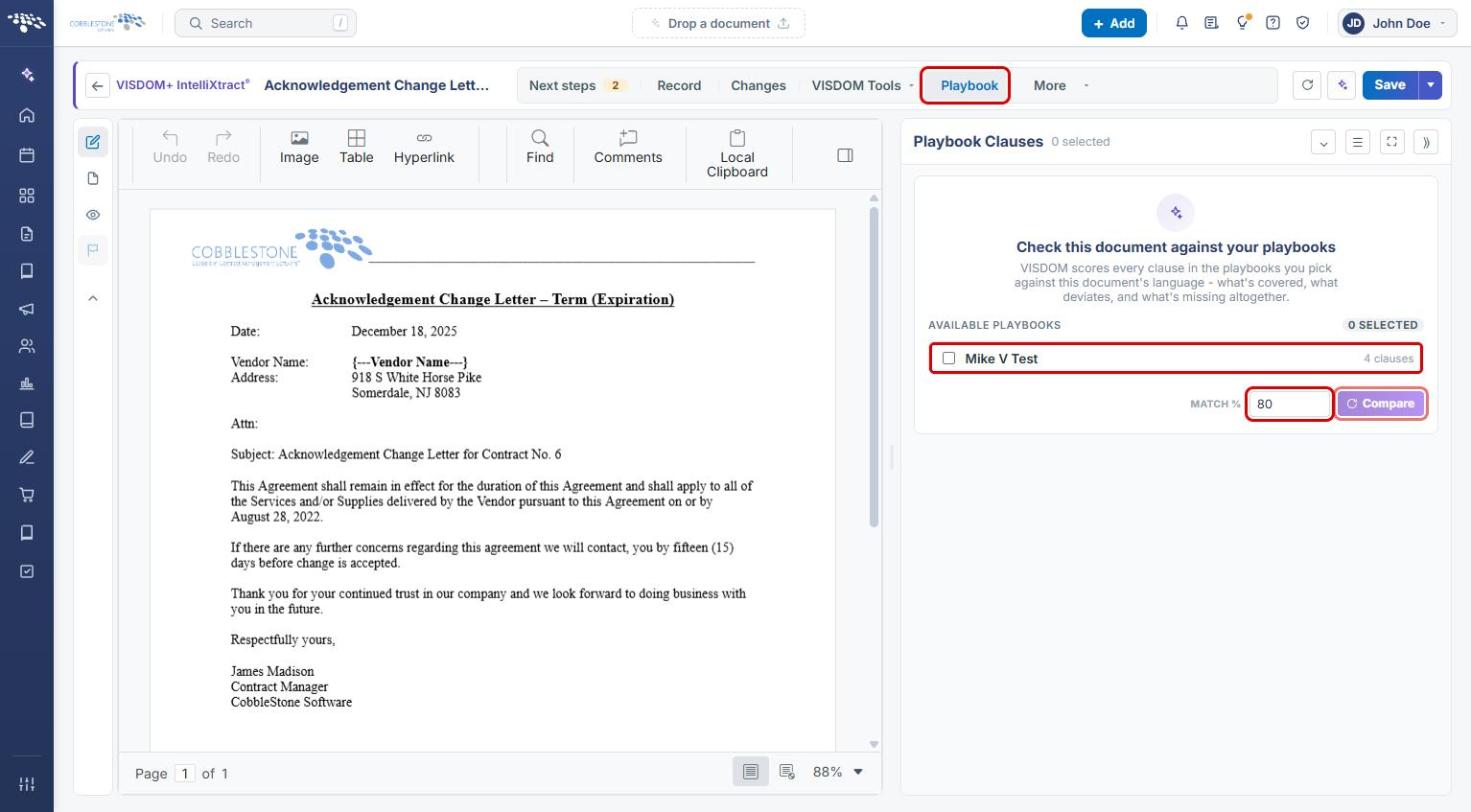Collapse the left tool strip with up chevron

tap(93, 298)
